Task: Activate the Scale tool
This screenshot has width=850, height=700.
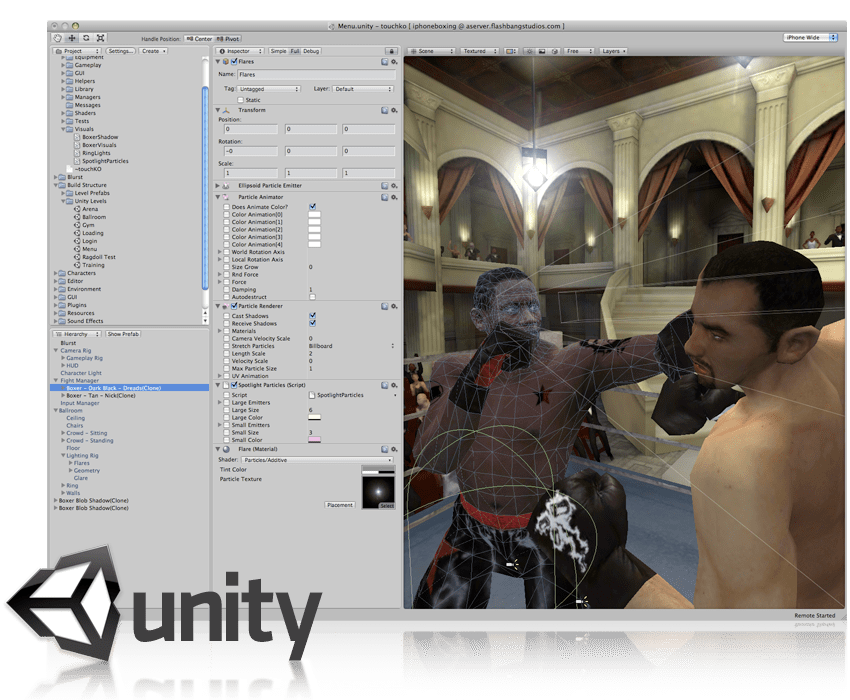Action: click(x=99, y=37)
